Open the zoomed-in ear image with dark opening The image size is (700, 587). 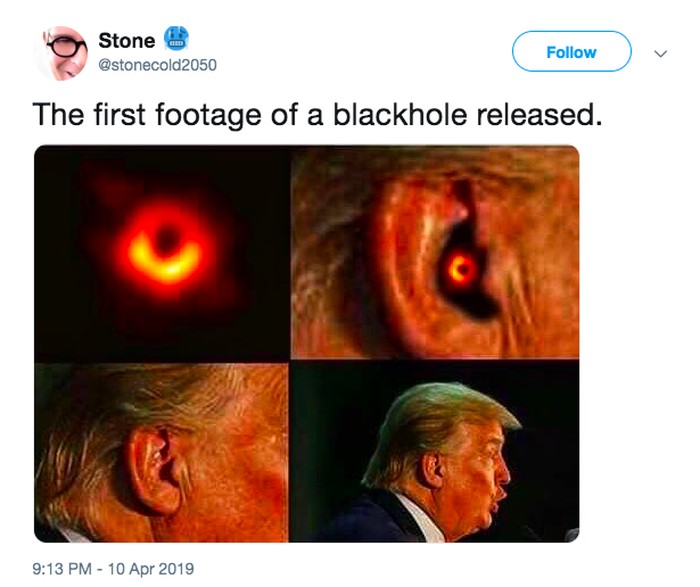tap(435, 252)
